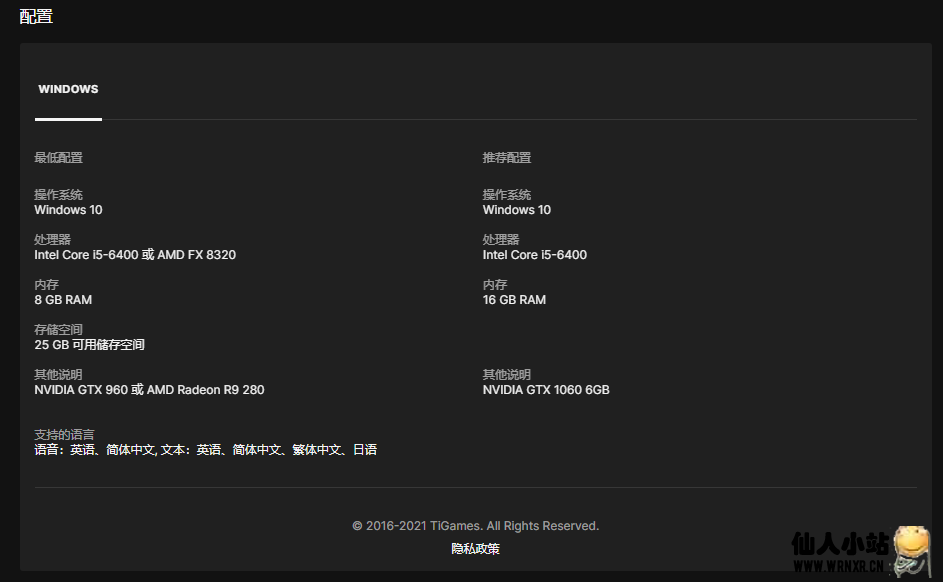The height and width of the screenshot is (582, 943).
Task: Click the 支持的语言 label
Action: pos(64,435)
